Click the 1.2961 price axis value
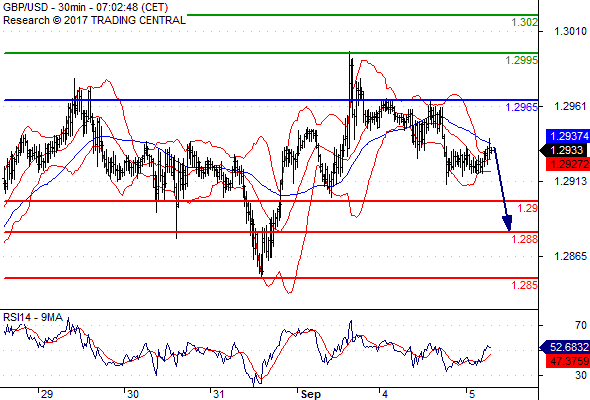The height and width of the screenshot is (400, 590). (x=570, y=106)
